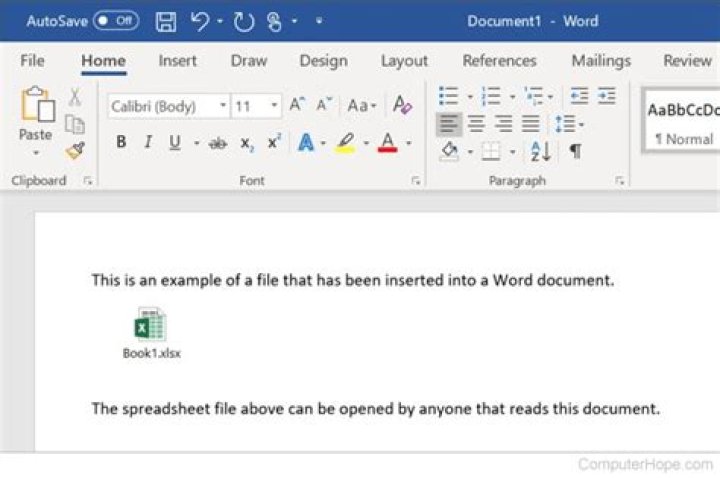Toggle Strikethrough formatting
Image resolution: width=720 pixels, height=478 pixels.
coord(217,143)
